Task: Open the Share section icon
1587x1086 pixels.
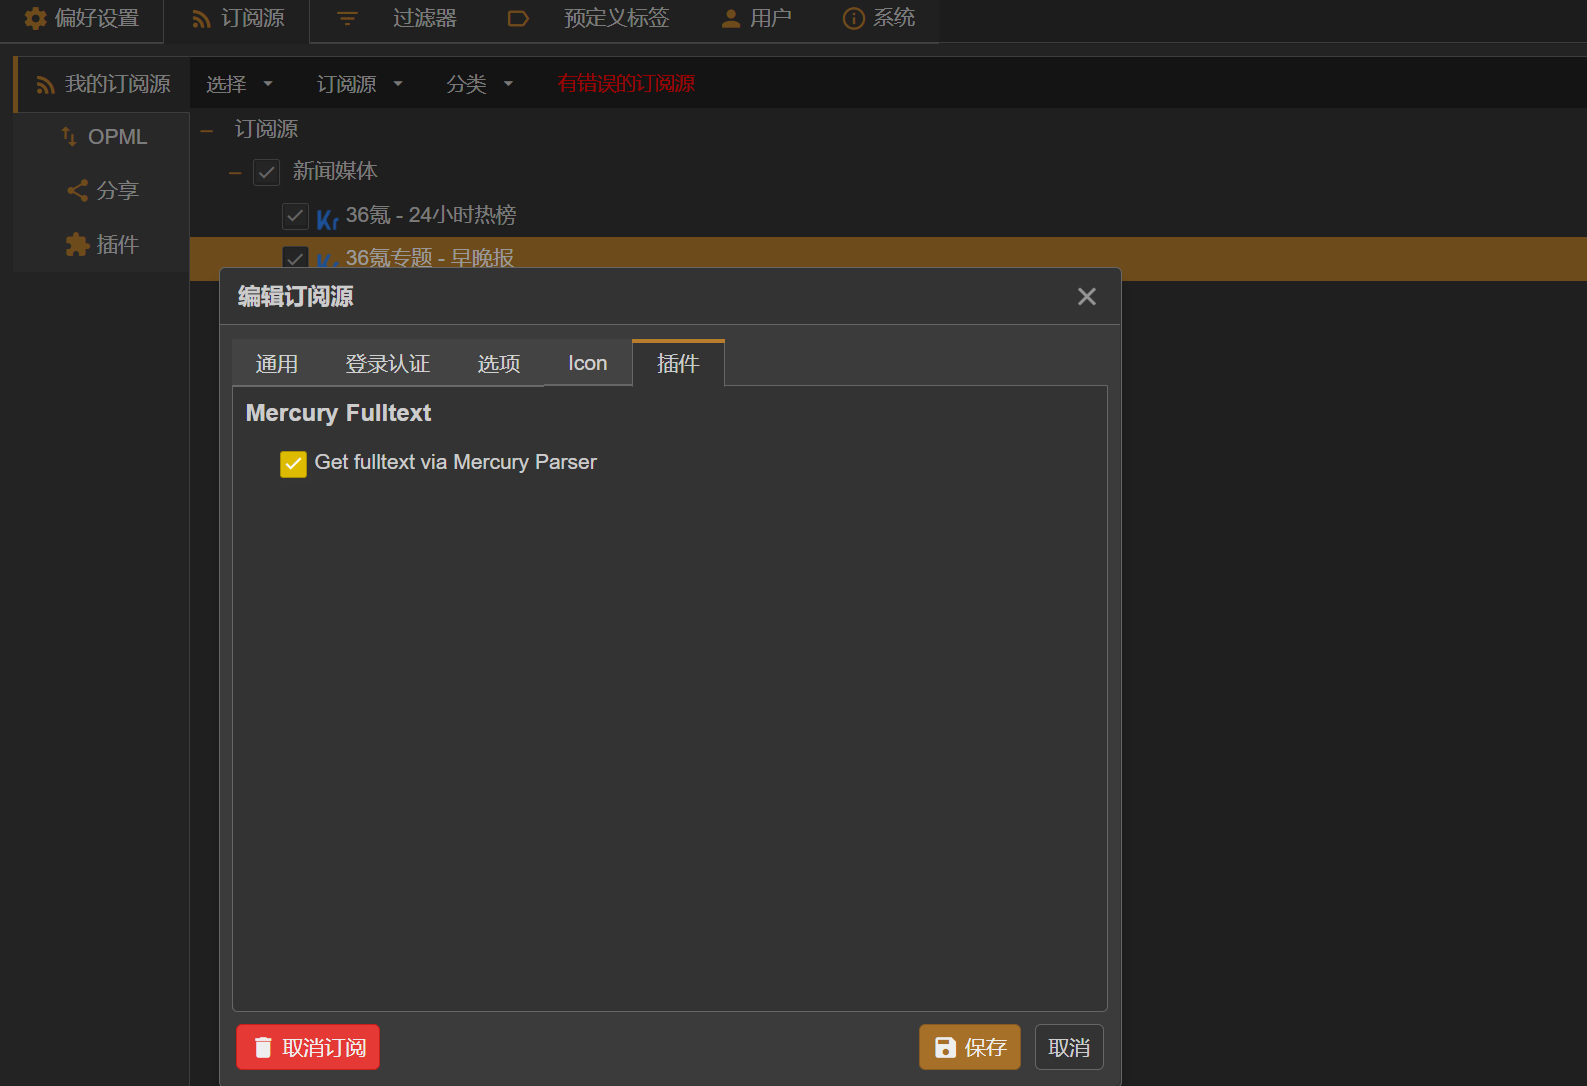Action: click(x=77, y=190)
